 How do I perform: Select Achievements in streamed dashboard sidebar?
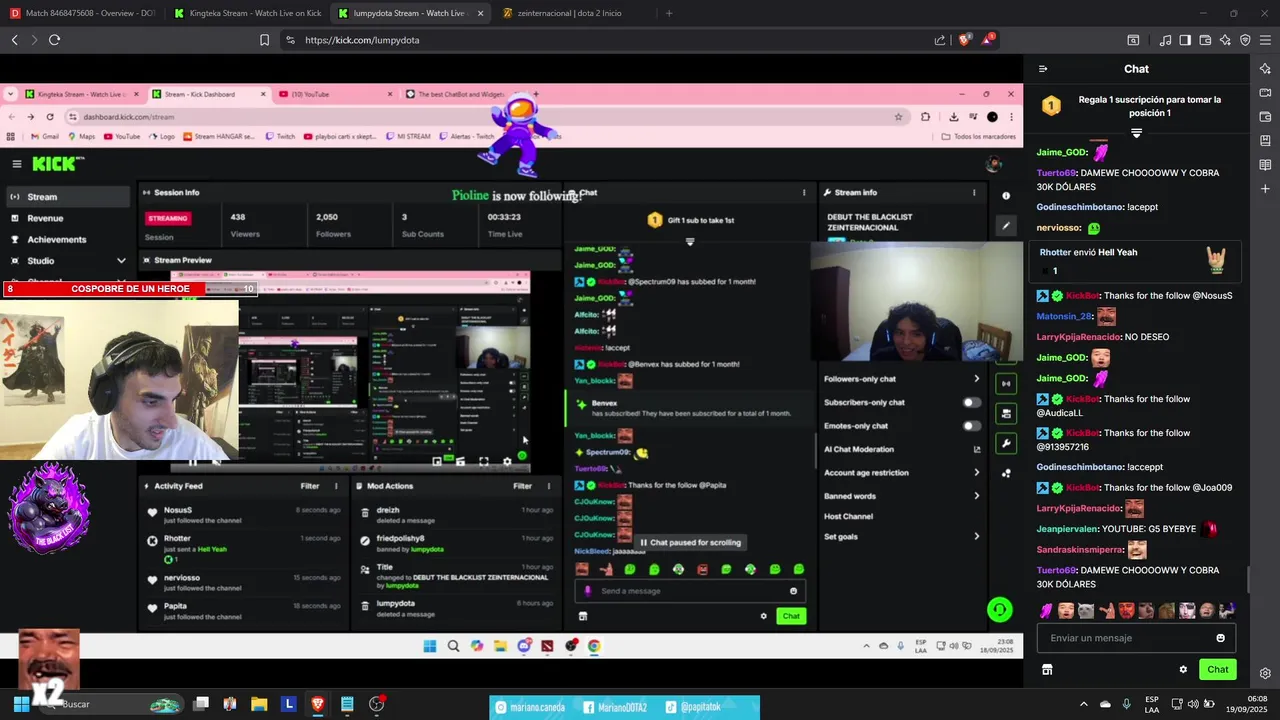click(x=57, y=240)
